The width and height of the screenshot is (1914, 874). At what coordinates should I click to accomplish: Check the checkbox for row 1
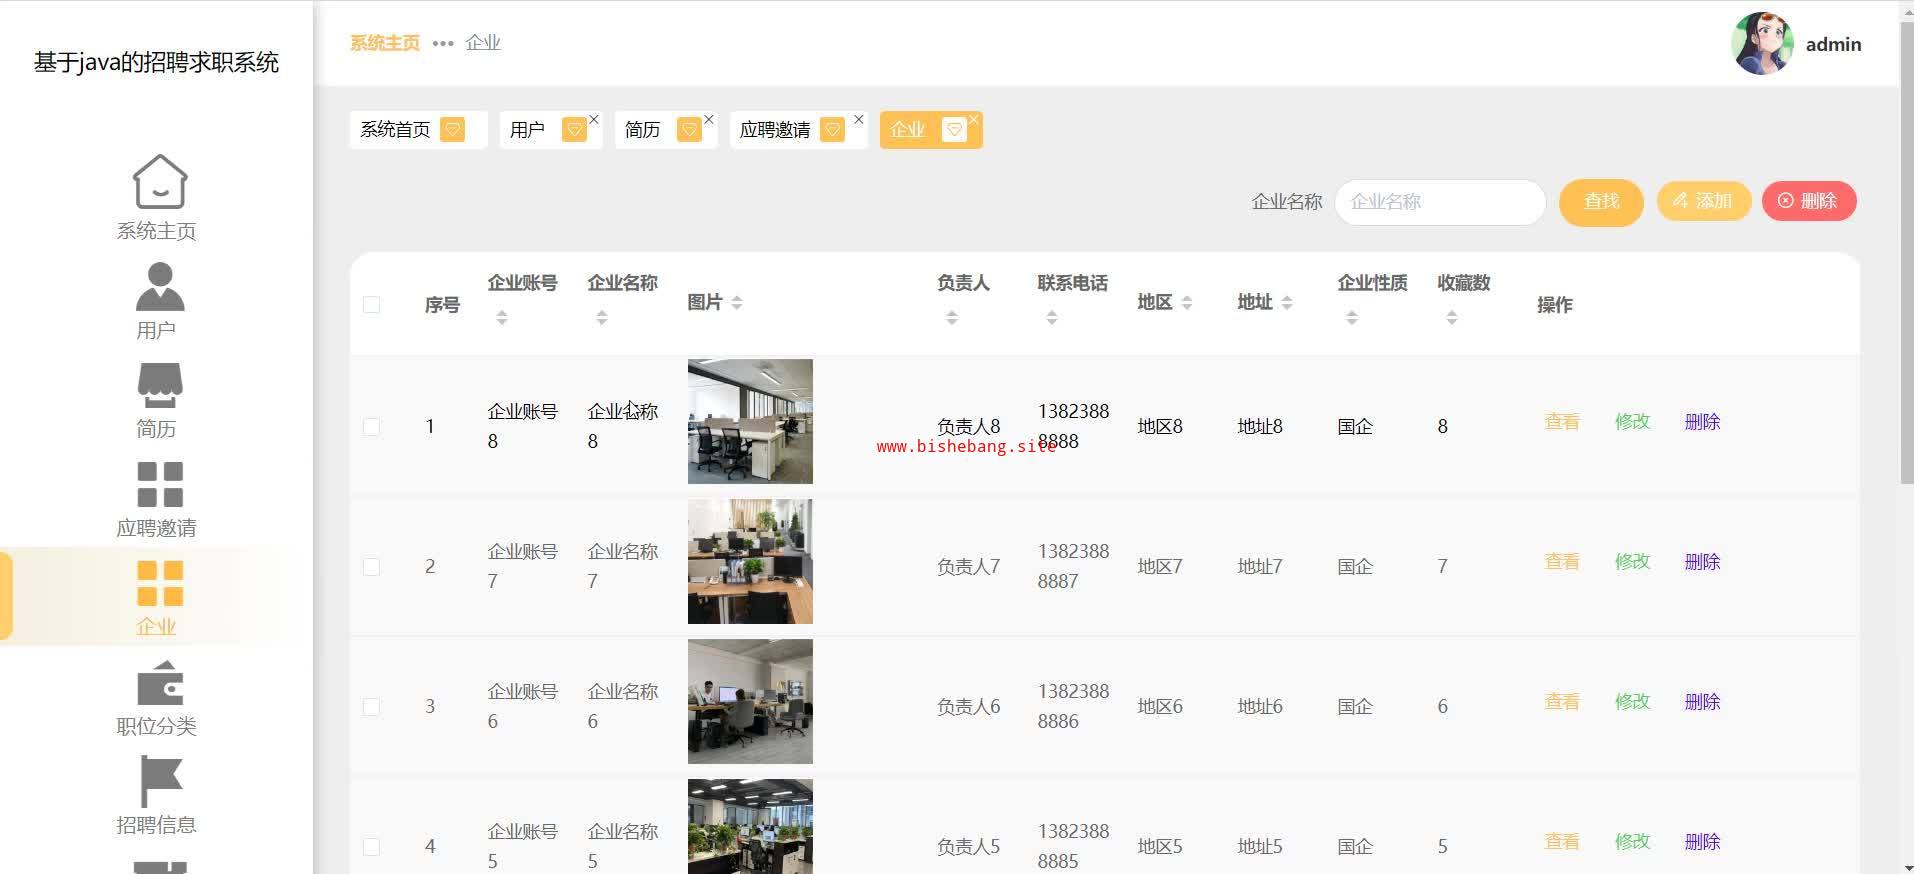click(371, 427)
